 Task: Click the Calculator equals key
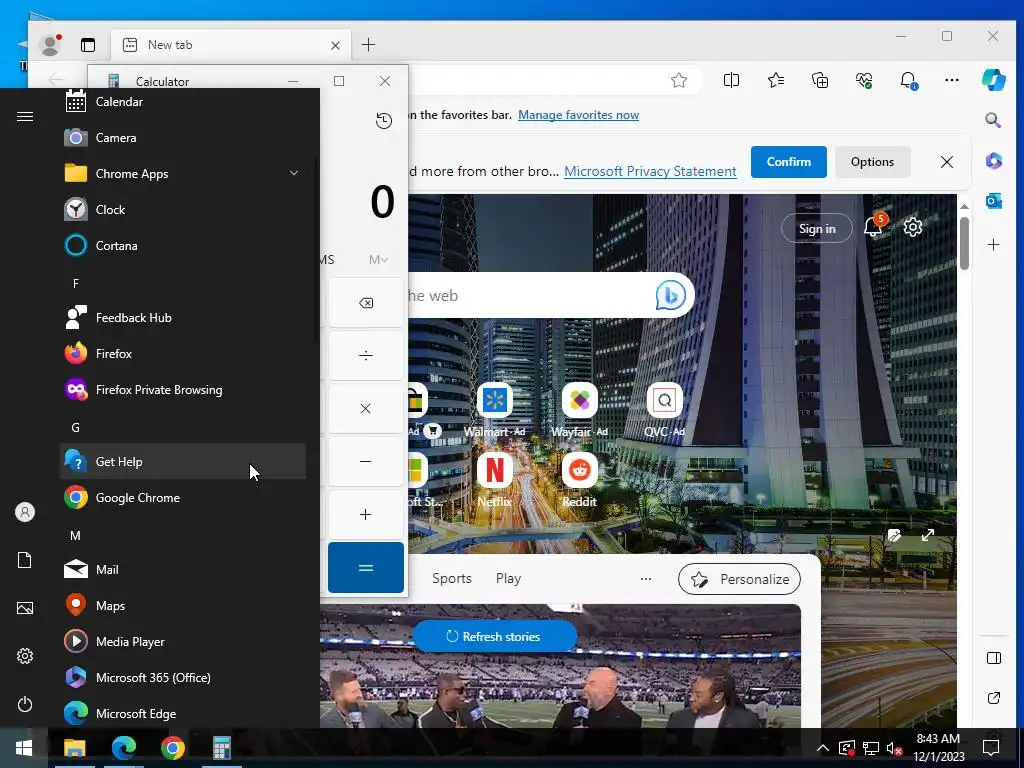pyautogui.click(x=366, y=568)
